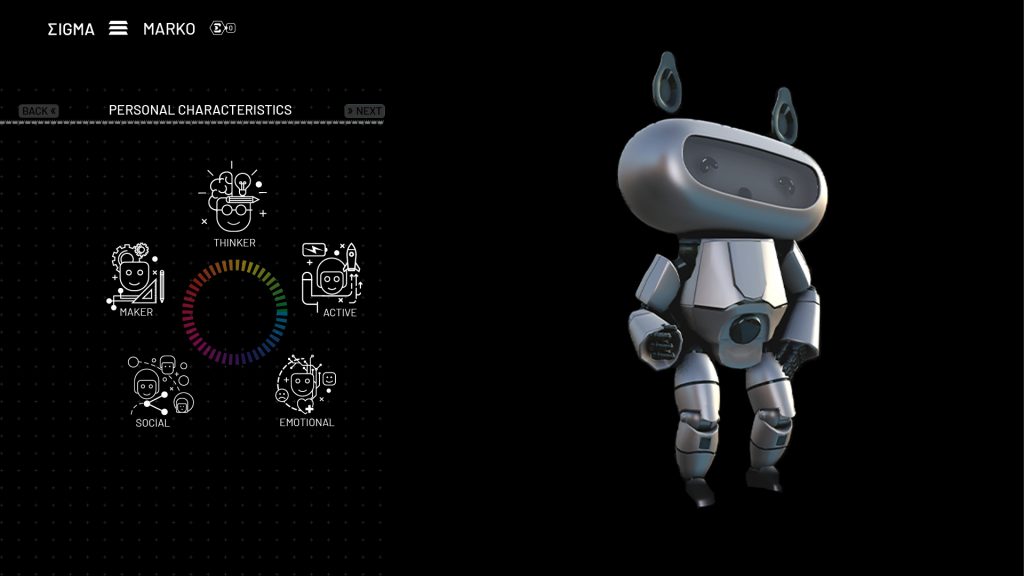Image resolution: width=1024 pixels, height=576 pixels.
Task: Click the THINKER label text
Action: pyautogui.click(x=234, y=243)
